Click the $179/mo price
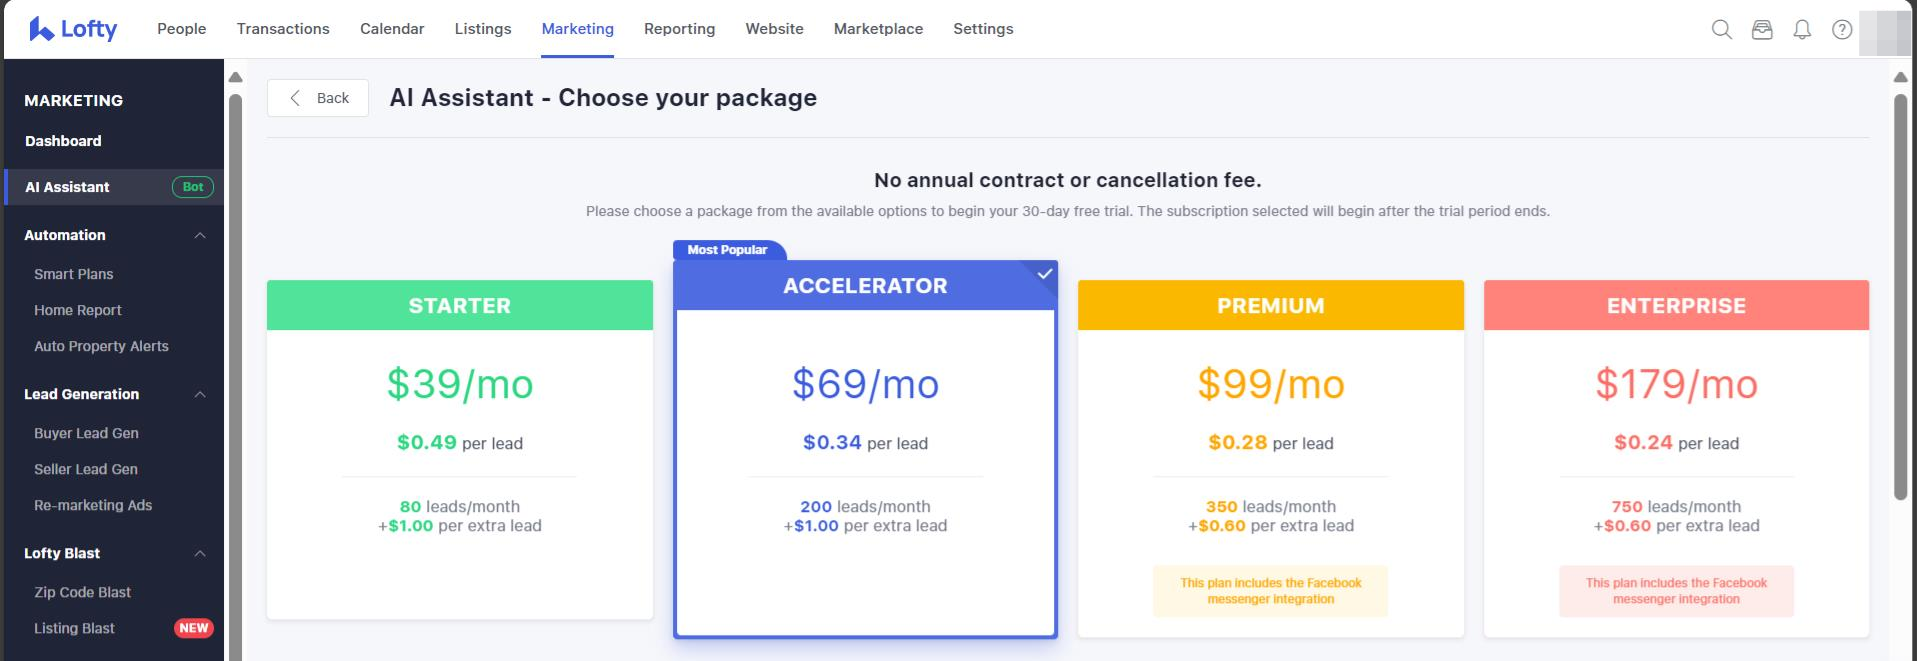 point(1676,384)
